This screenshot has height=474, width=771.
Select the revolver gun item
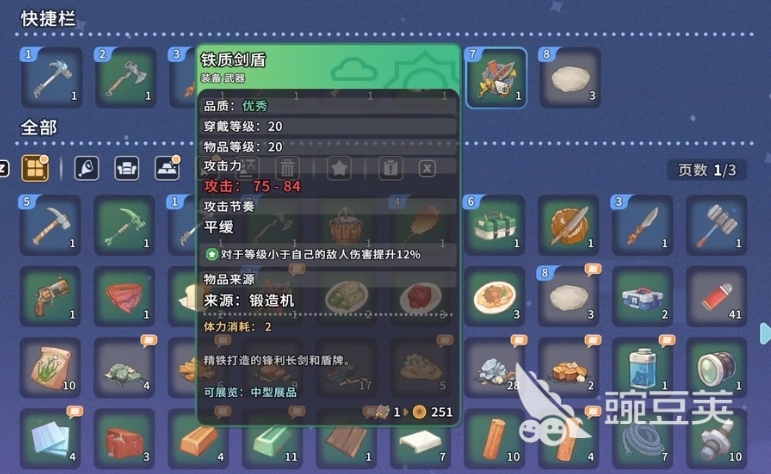pyautogui.click(x=51, y=296)
